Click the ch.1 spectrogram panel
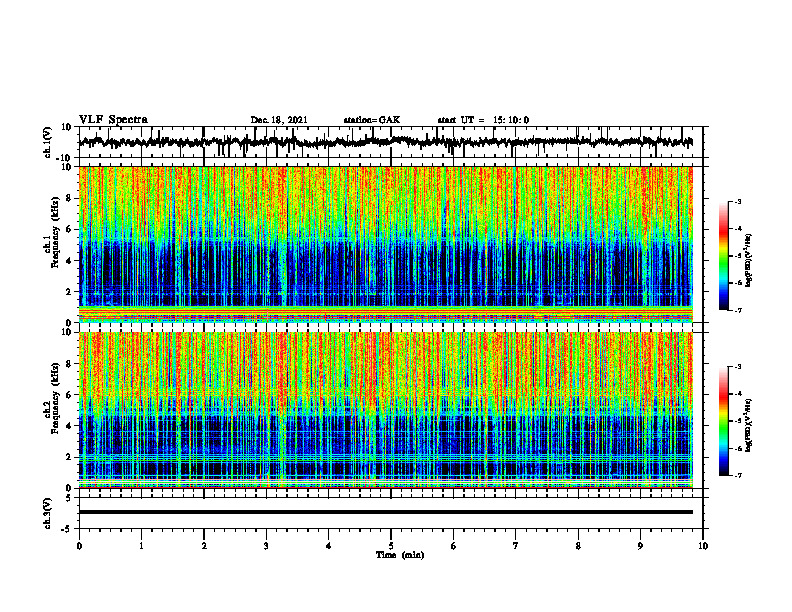This screenshot has height=612, width=792. [x=386, y=244]
